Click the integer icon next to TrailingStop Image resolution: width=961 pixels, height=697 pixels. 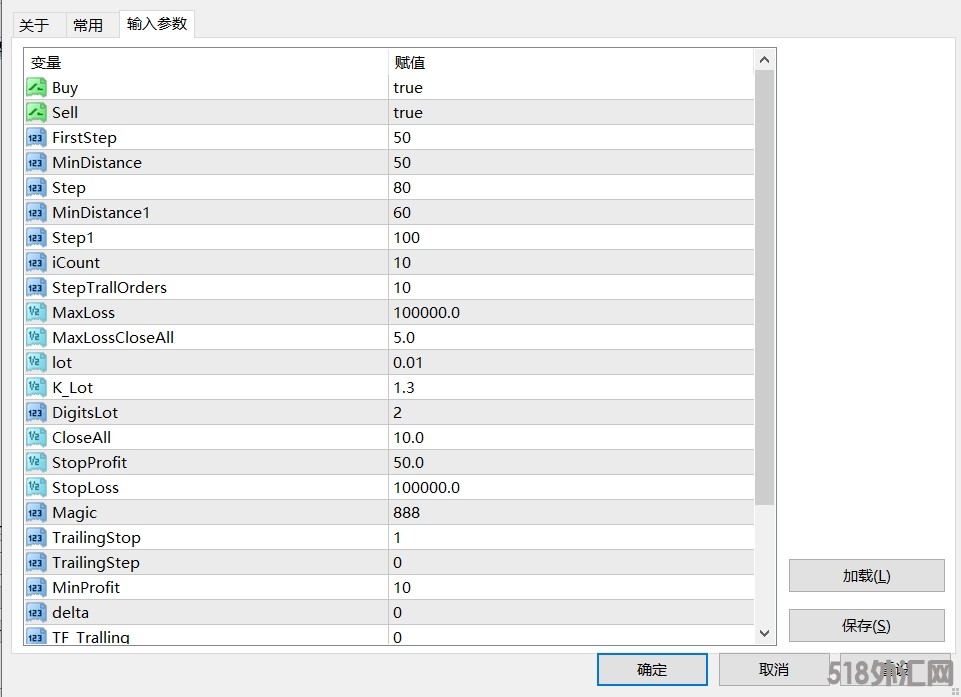pyautogui.click(x=36, y=538)
